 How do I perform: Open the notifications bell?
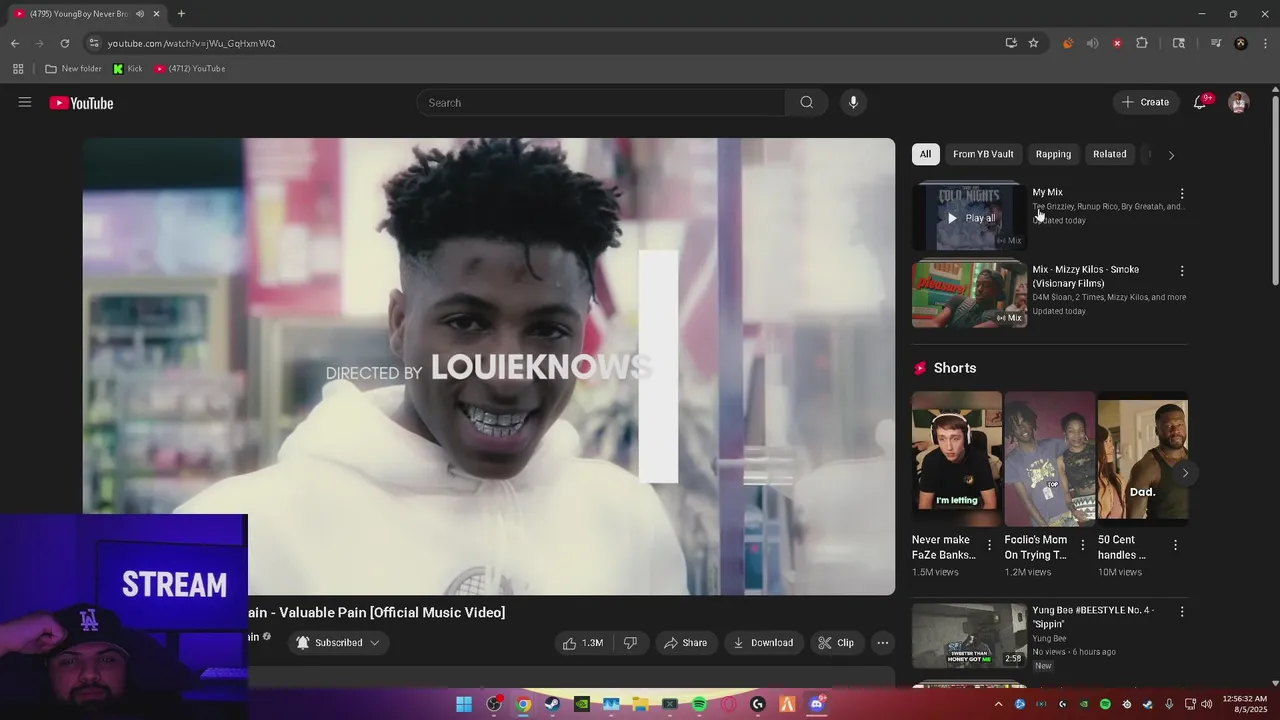[1200, 102]
